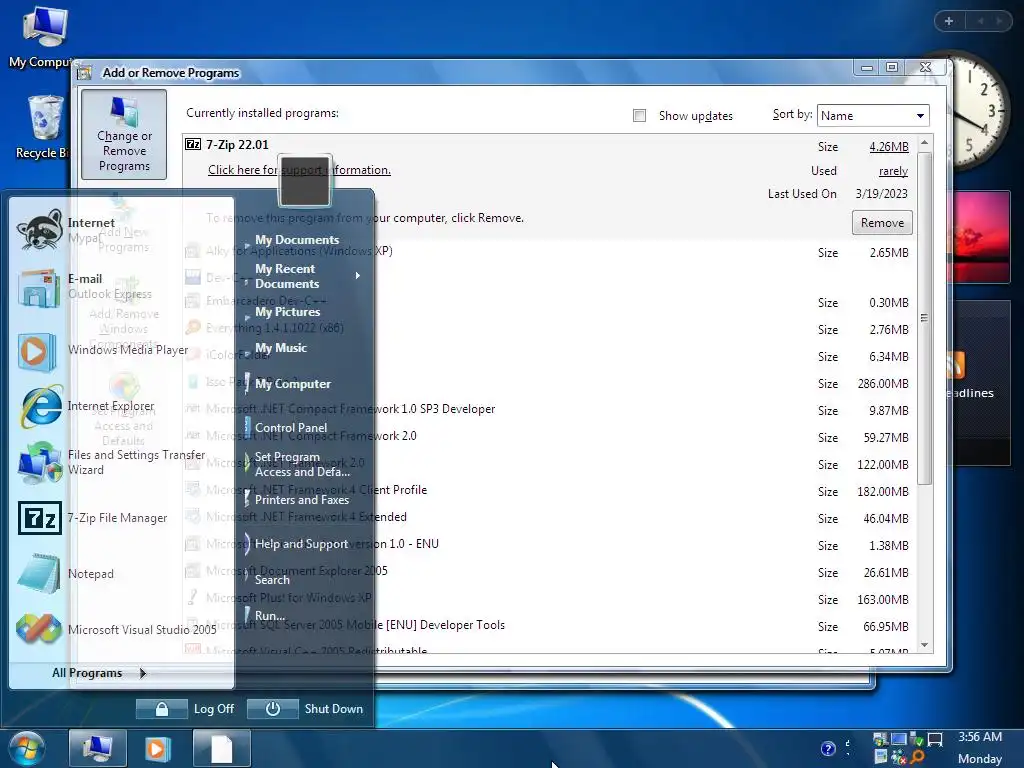Click blank document taskbar button
1024x768 pixels.
pos(222,748)
